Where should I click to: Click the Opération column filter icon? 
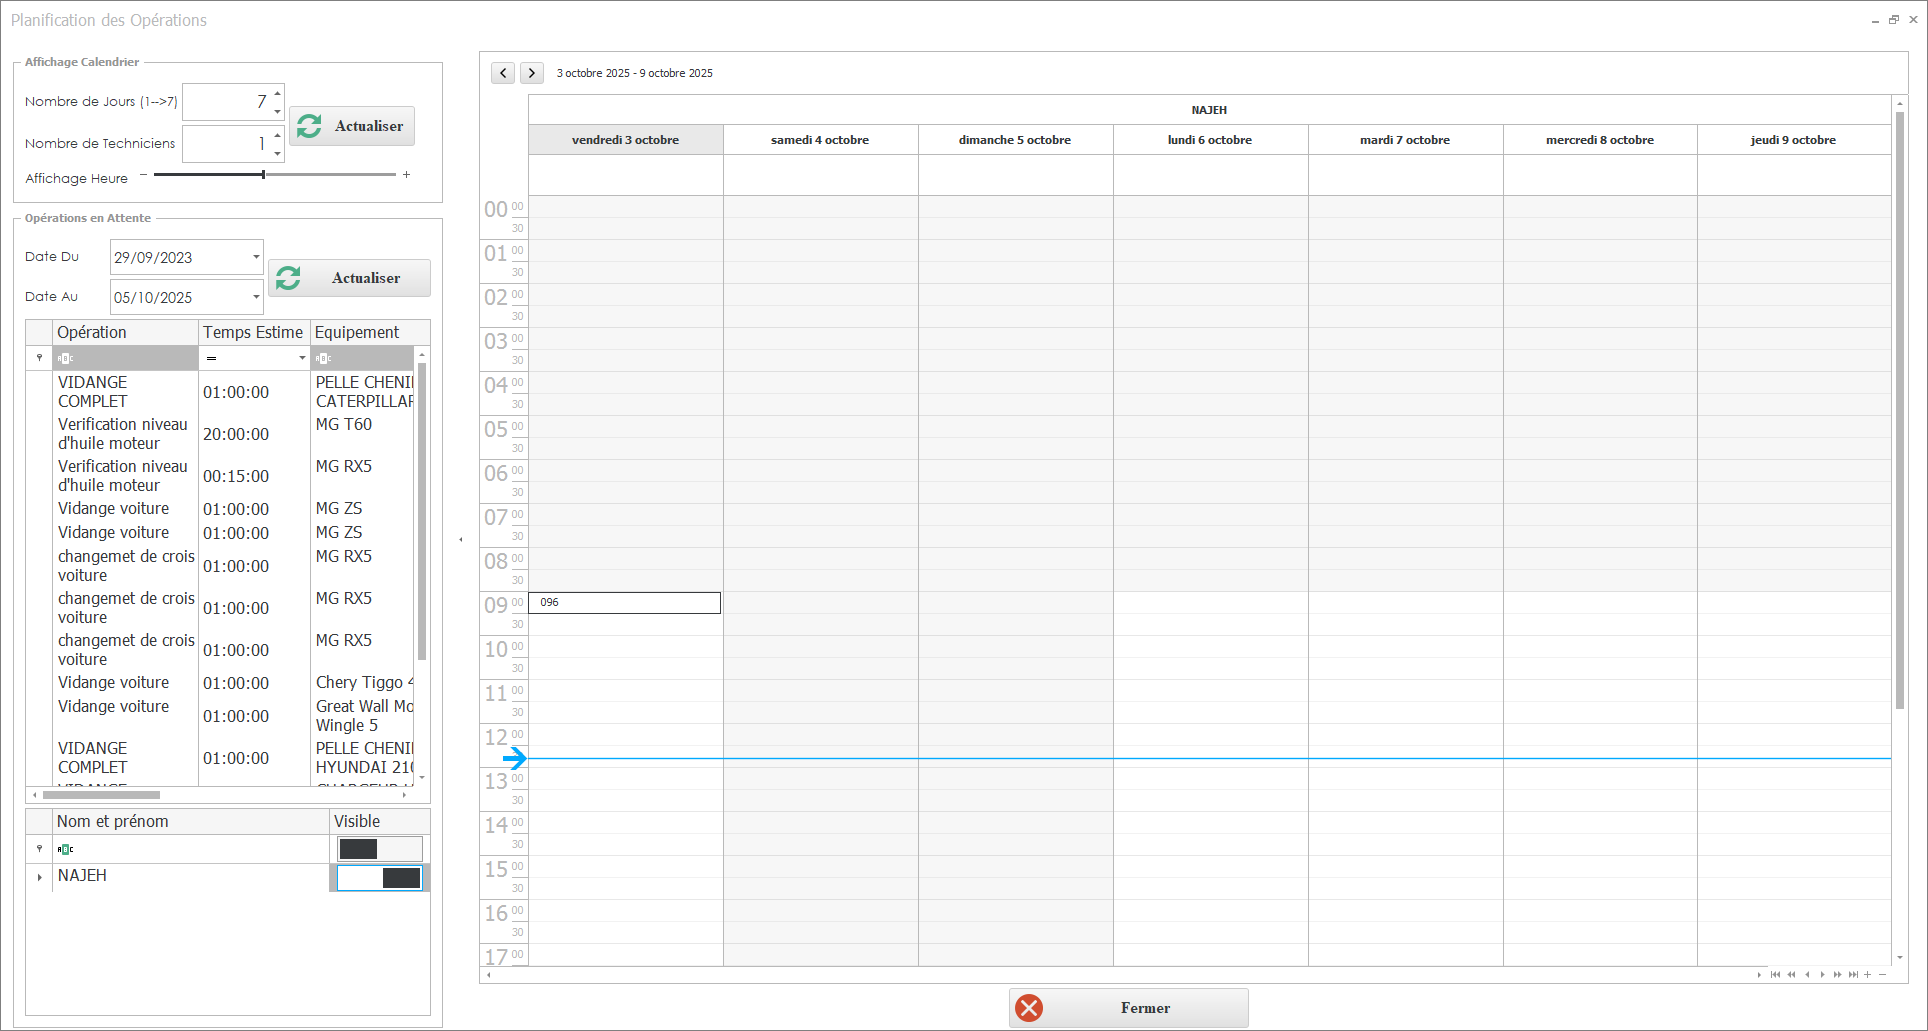point(65,358)
